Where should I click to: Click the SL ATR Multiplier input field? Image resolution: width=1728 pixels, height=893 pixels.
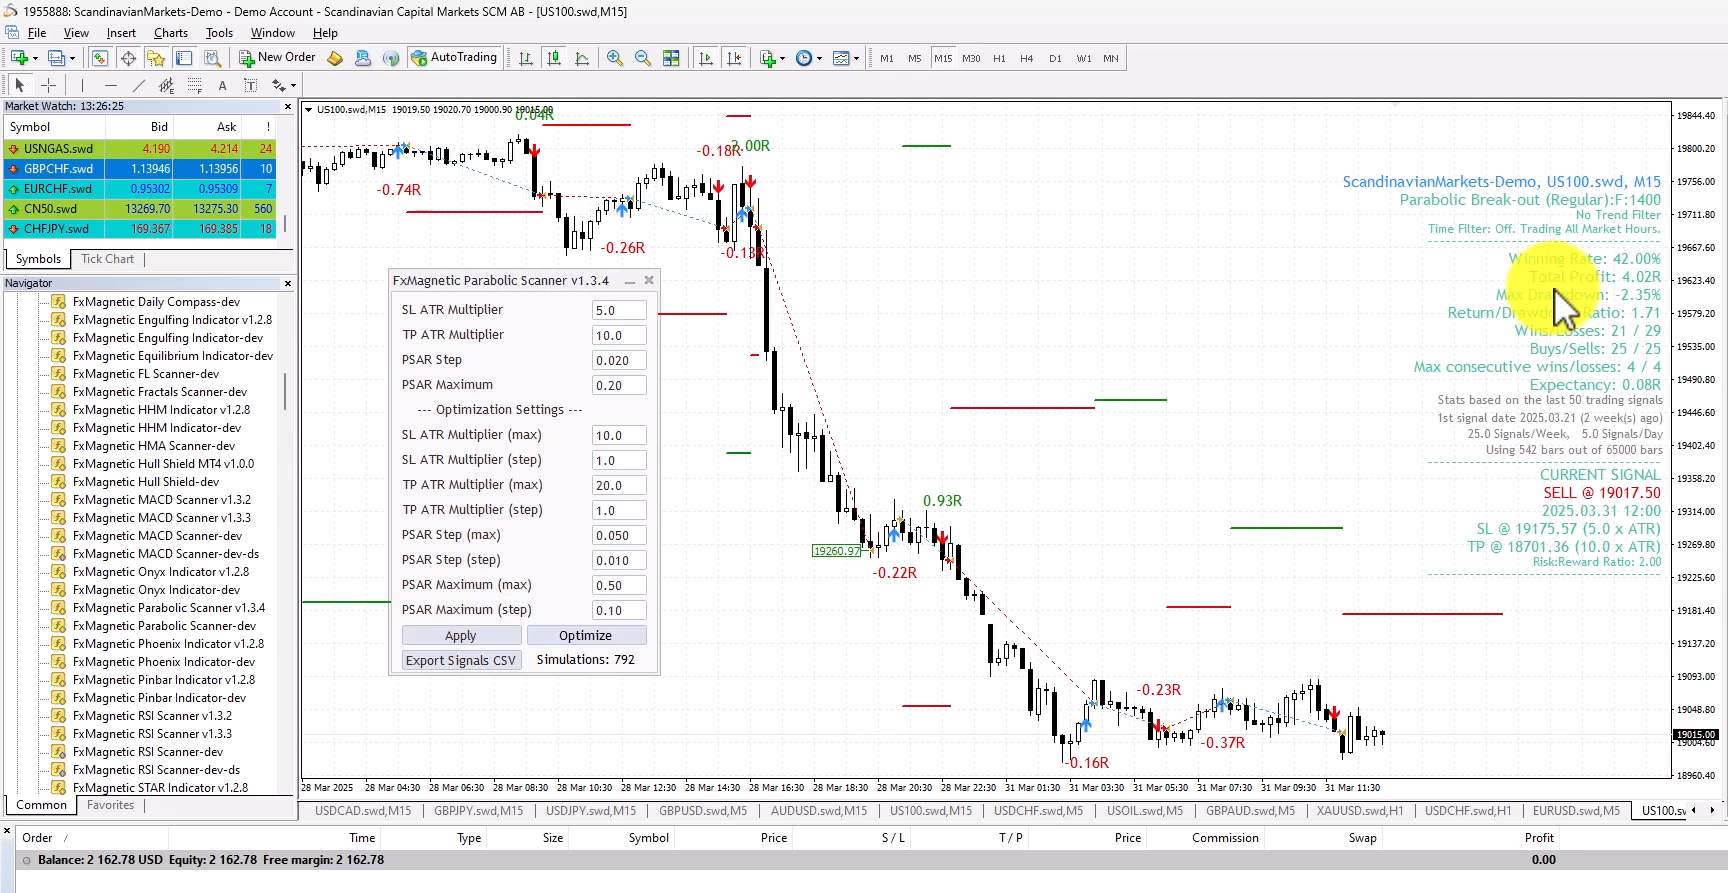(619, 310)
